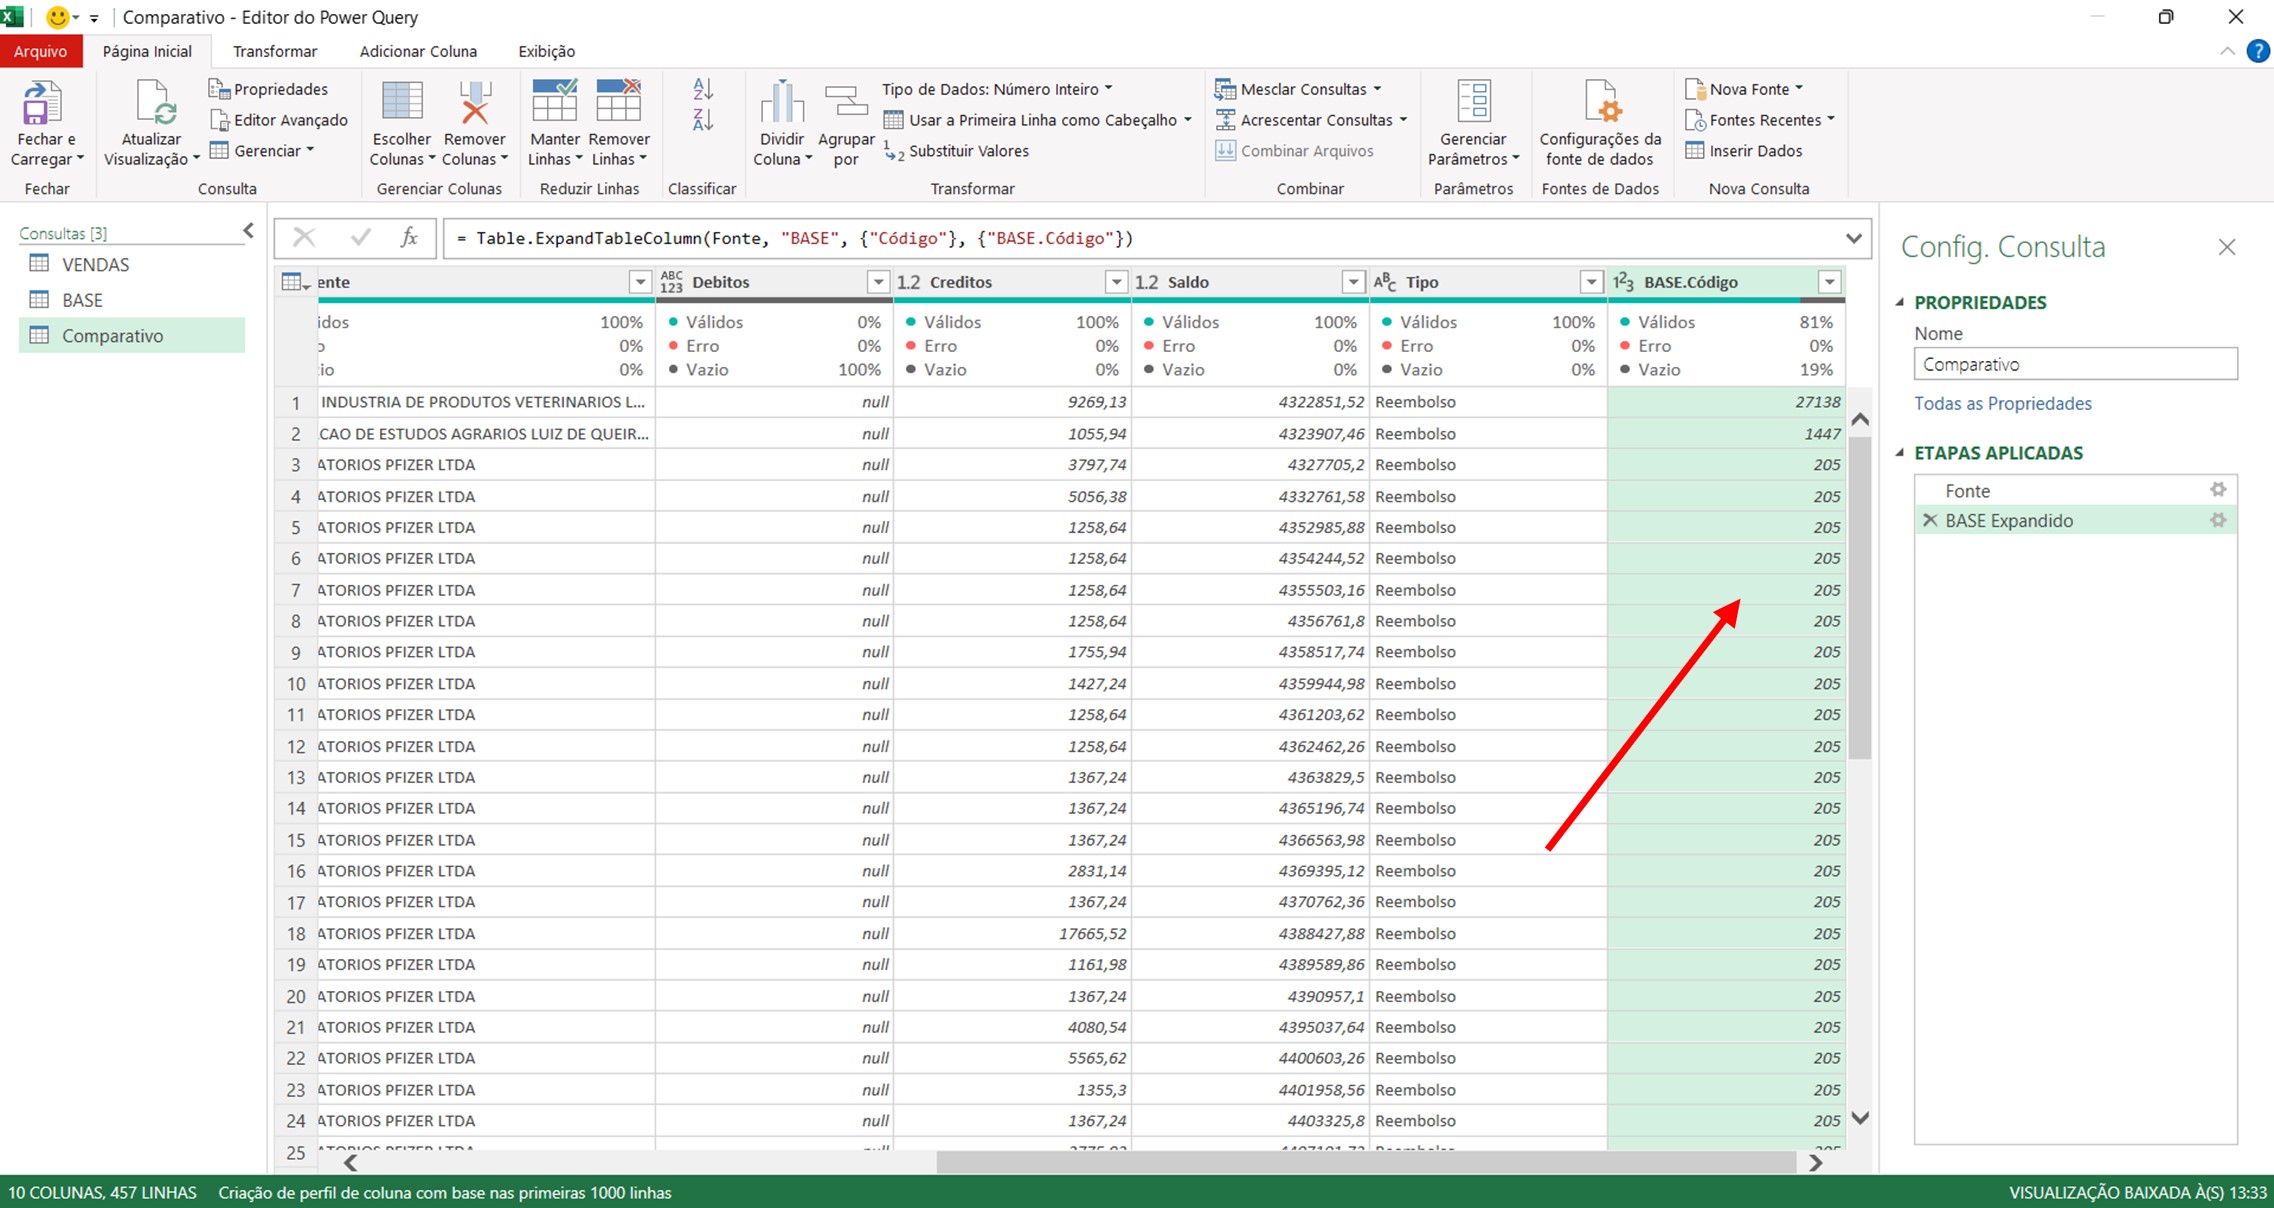Open Debitos column filter dropdown

tap(877, 282)
